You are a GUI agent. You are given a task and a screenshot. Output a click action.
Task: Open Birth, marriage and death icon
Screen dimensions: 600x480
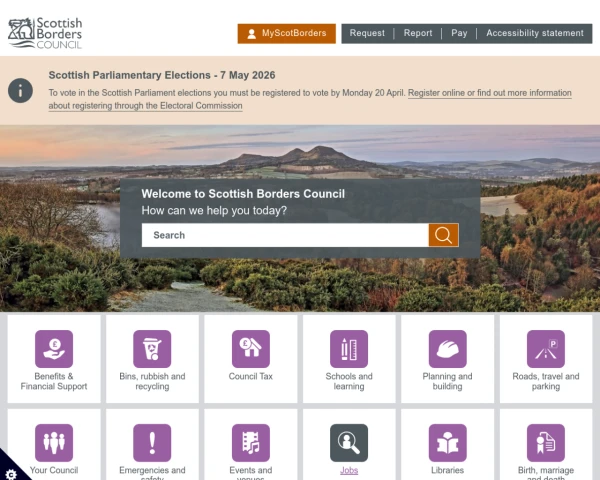click(546, 443)
